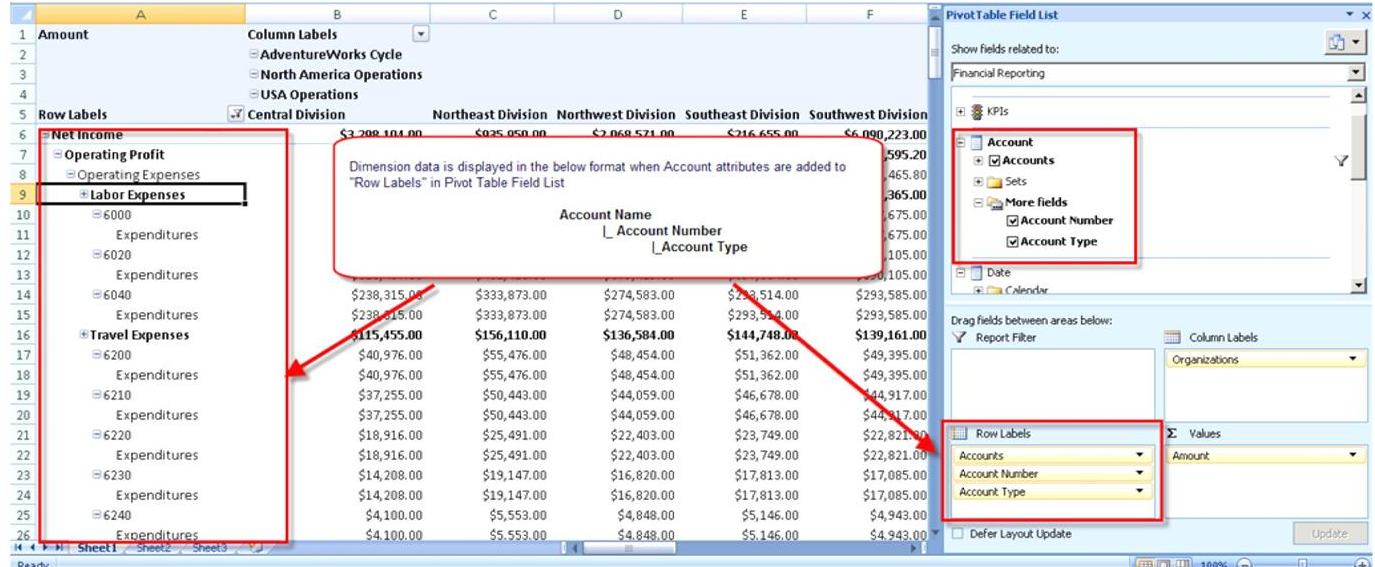Viewport: 1375px width, 567px height.
Task: Expand the KPIs node
Action: pyautogui.click(x=961, y=112)
